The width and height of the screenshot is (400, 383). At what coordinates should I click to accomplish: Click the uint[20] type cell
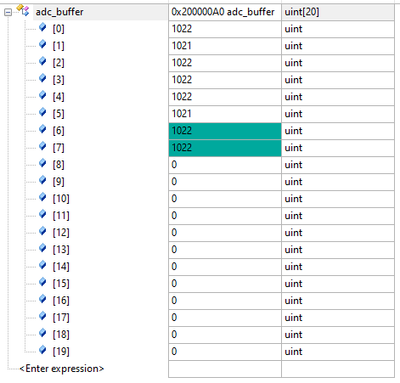pos(338,12)
